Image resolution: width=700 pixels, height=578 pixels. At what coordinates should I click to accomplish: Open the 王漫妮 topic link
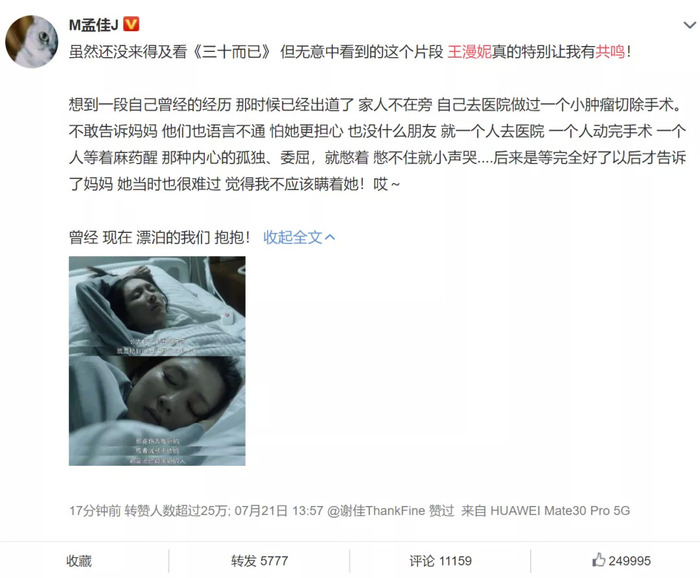(x=469, y=52)
